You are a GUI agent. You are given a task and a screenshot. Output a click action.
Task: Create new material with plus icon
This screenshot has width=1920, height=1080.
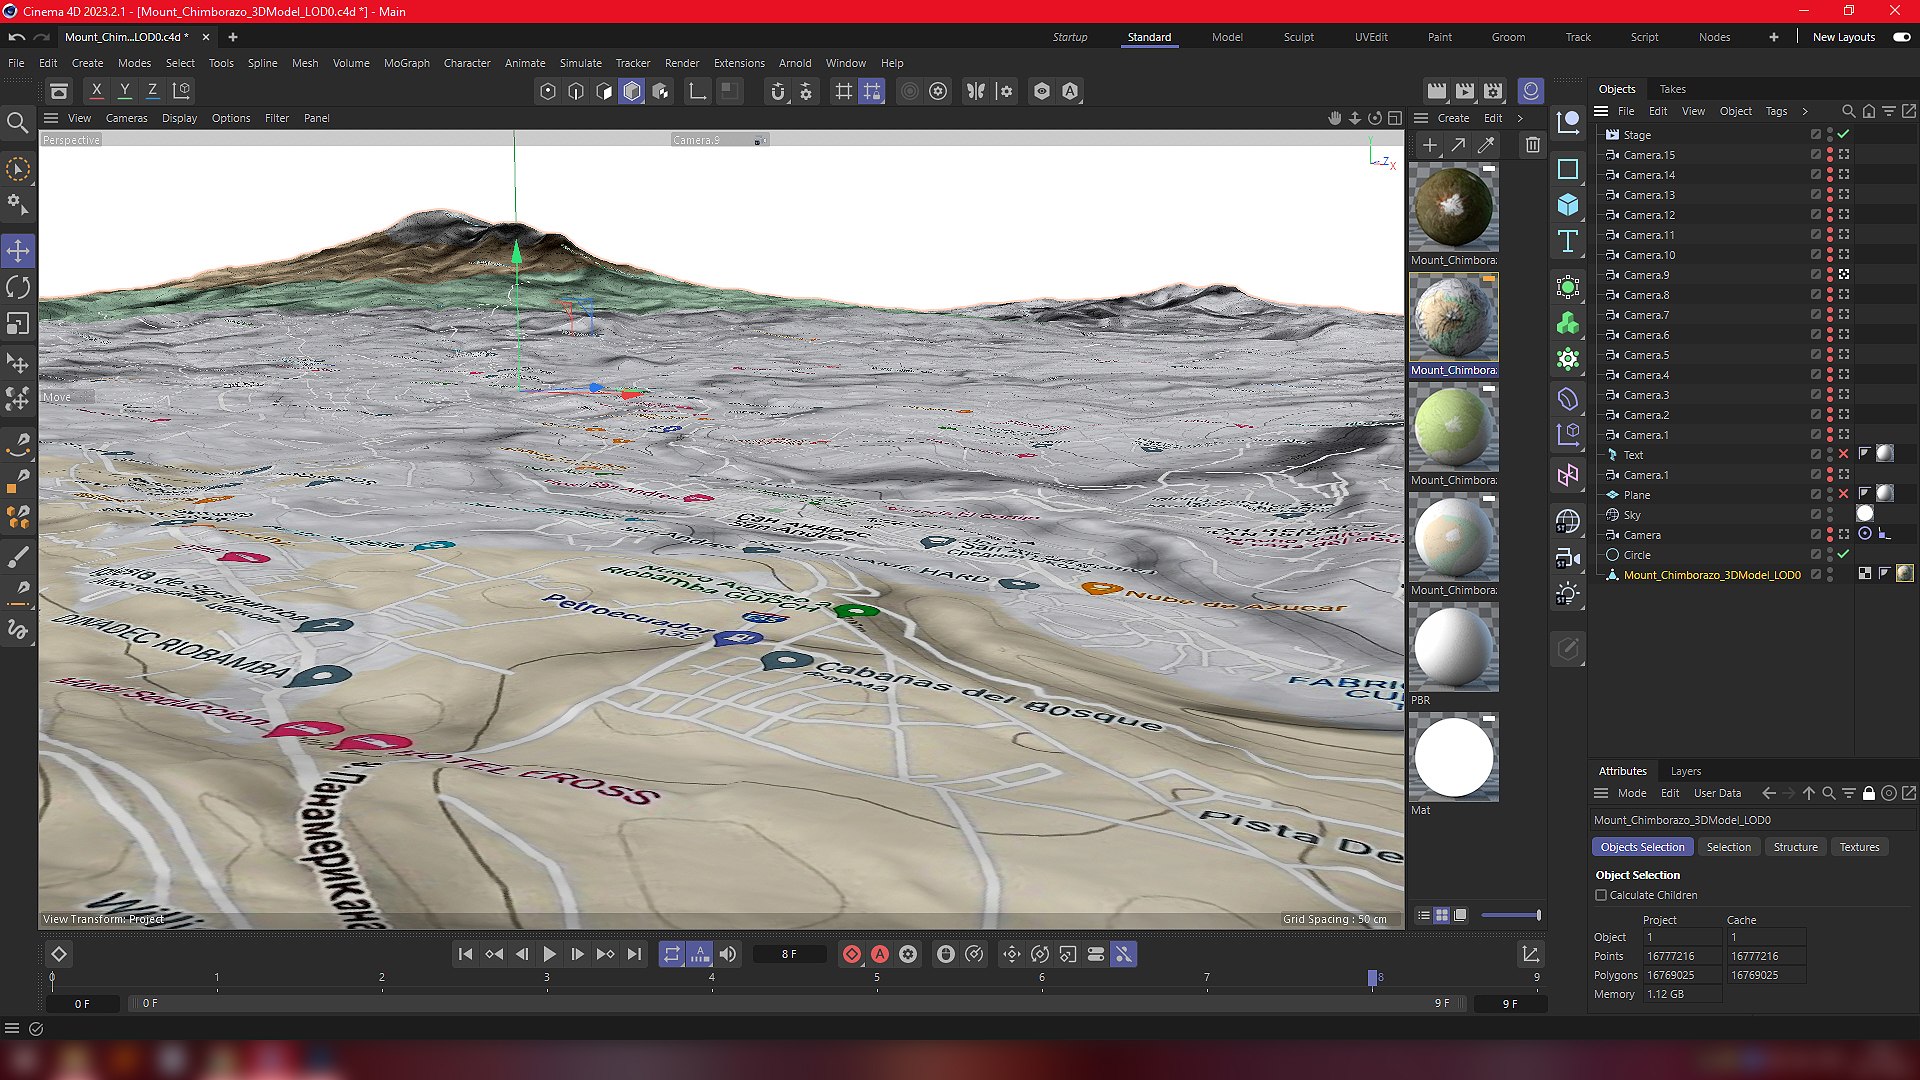click(1430, 145)
